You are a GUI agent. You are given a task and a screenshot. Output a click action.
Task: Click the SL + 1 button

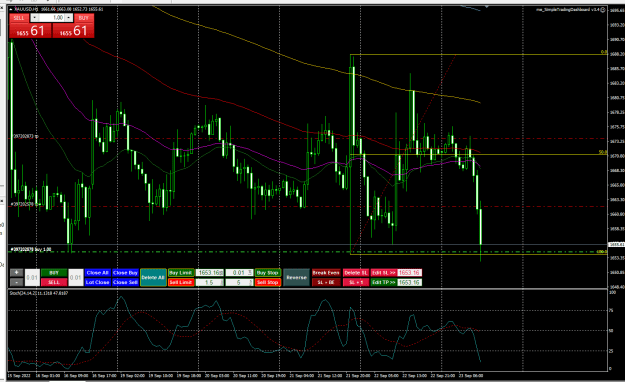(356, 282)
